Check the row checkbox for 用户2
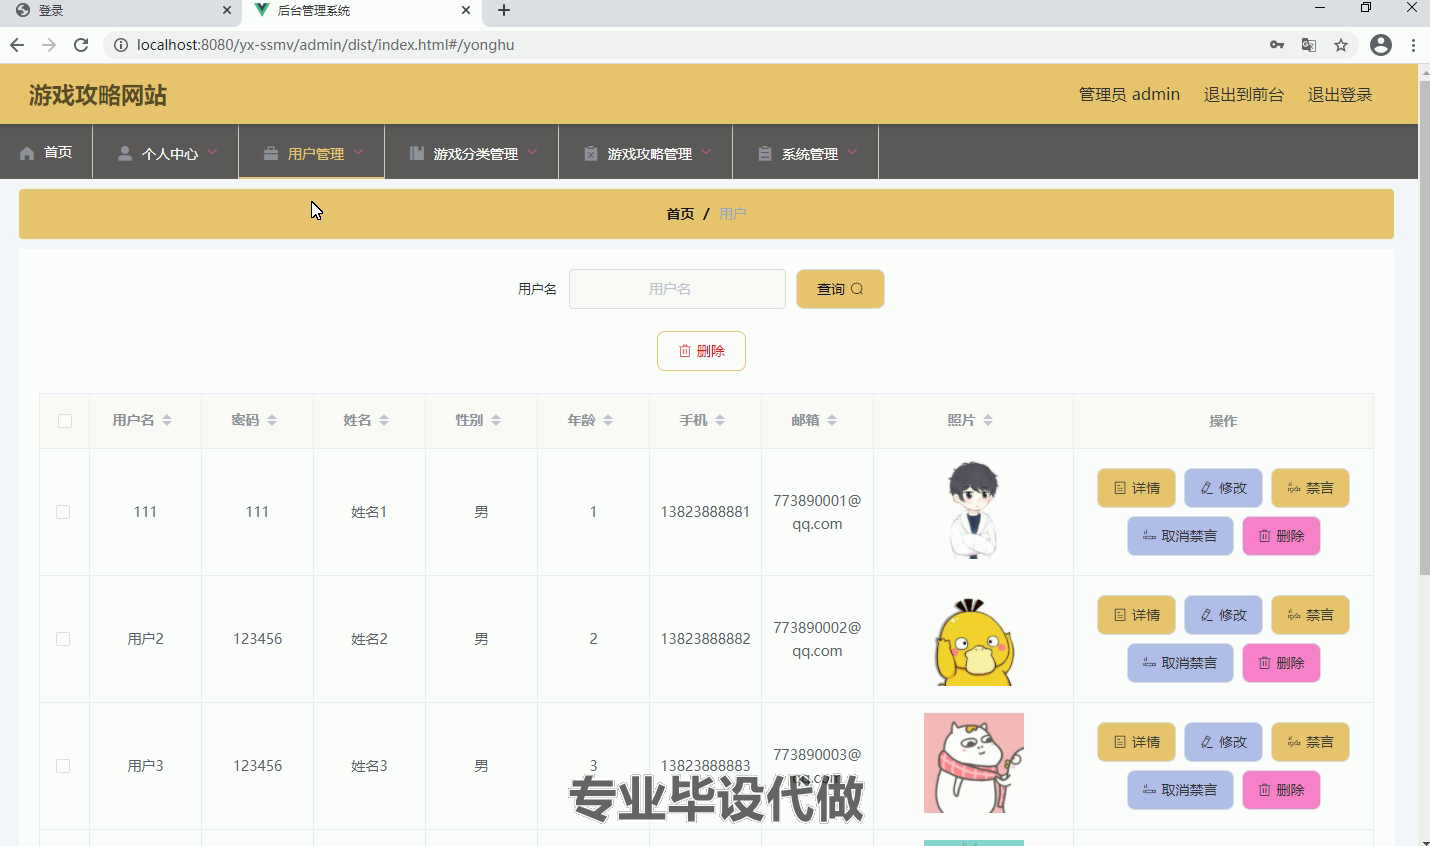Viewport: 1430px width, 846px height. coord(63,639)
